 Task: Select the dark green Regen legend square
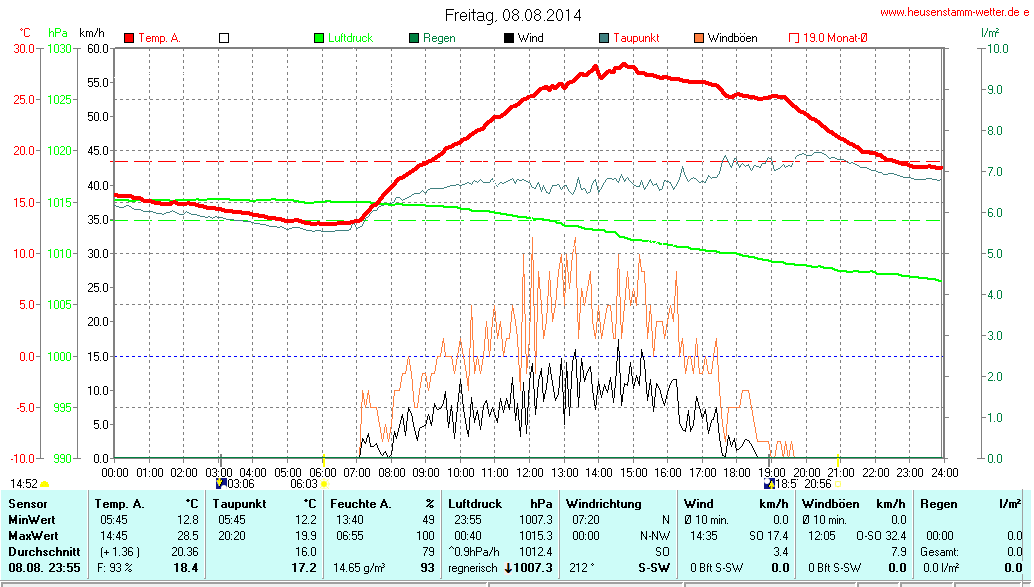(414, 38)
